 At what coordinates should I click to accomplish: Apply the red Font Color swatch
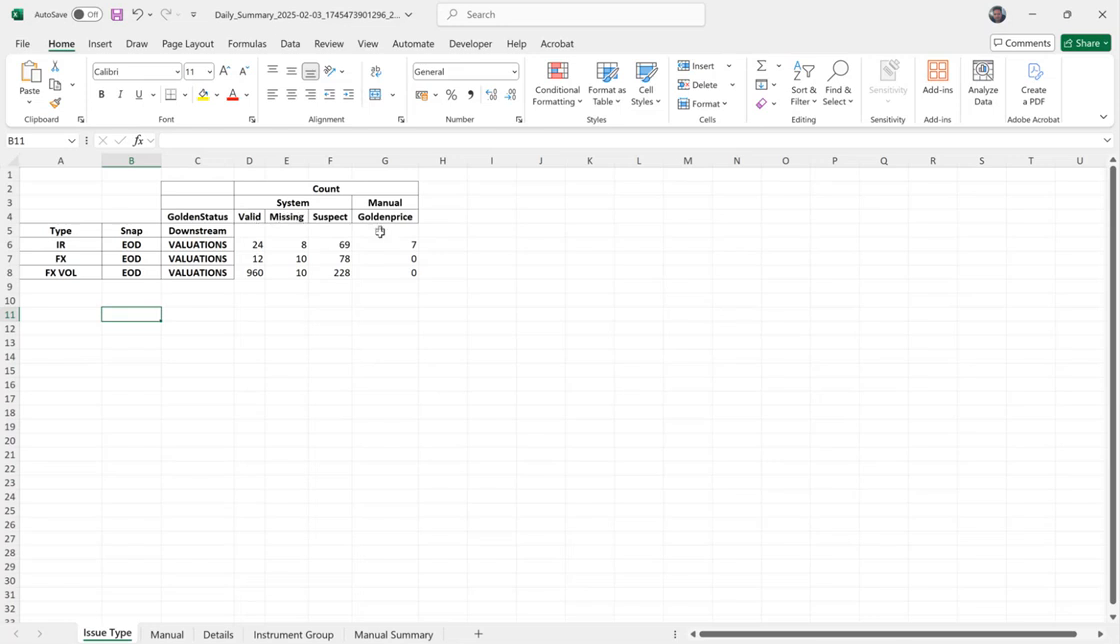pos(233,94)
